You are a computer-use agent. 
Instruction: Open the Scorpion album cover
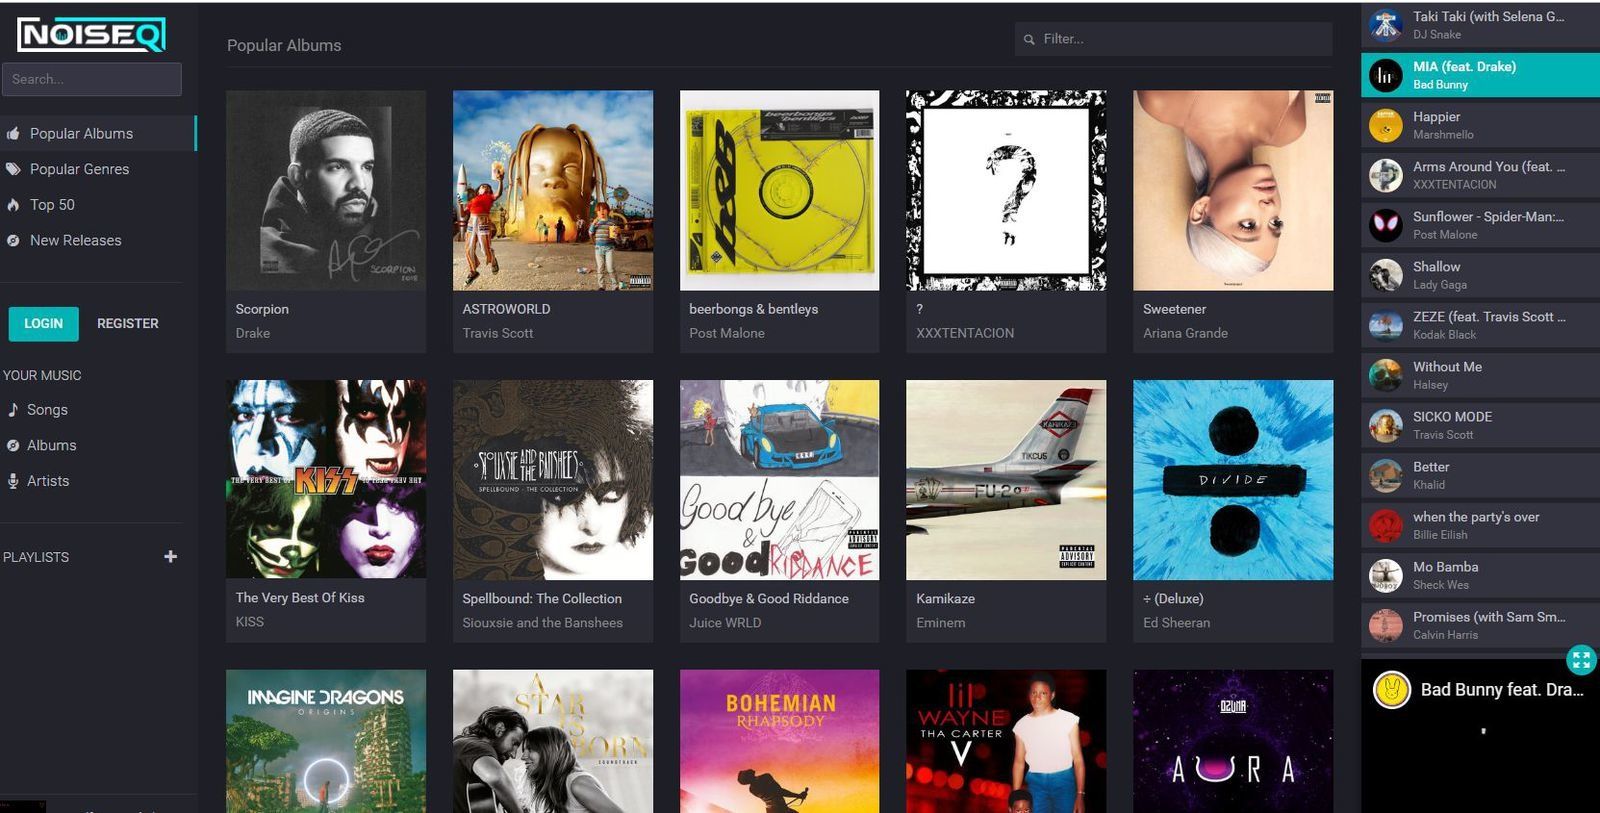point(326,190)
